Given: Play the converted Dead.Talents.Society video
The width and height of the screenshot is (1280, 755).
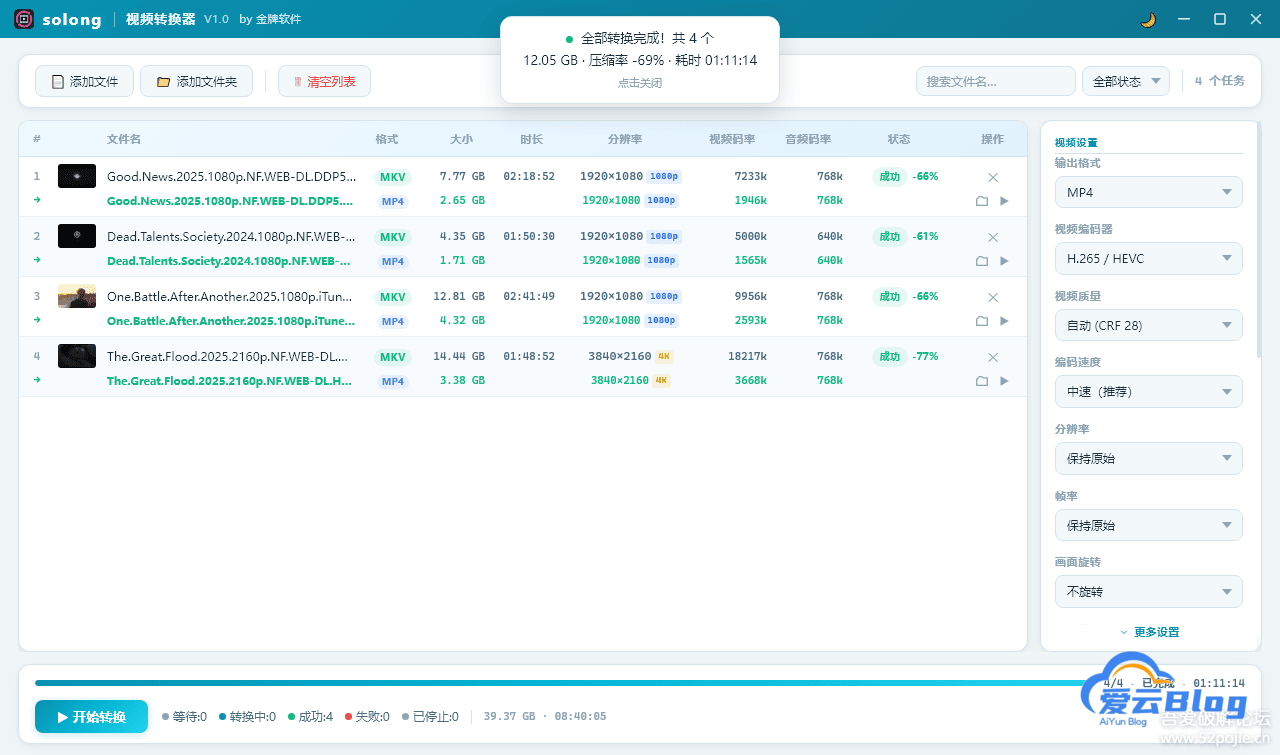Looking at the screenshot, I should 1004,261.
